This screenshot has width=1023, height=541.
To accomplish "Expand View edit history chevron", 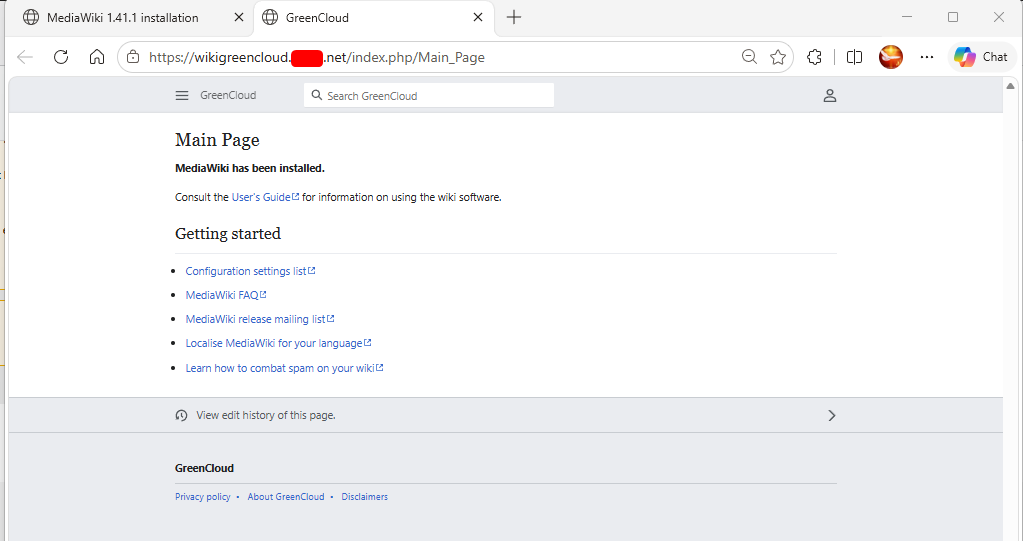I will tap(831, 416).
